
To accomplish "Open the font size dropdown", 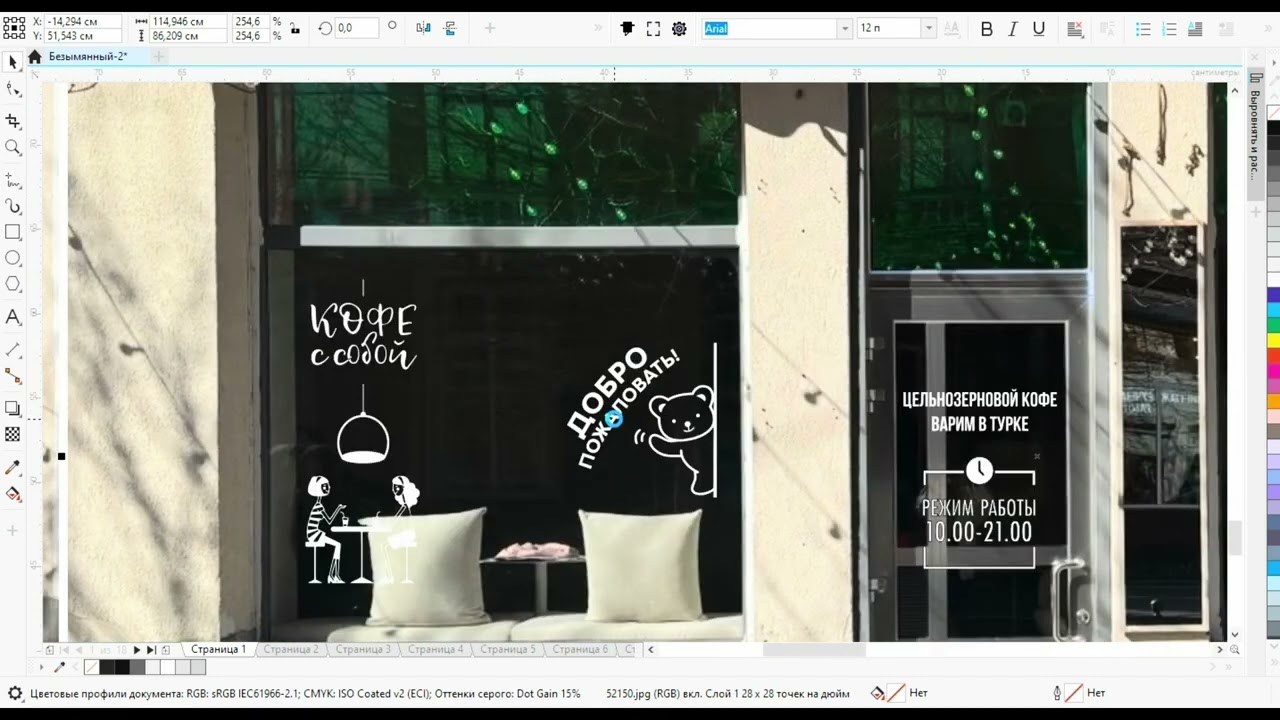I will (929, 29).
